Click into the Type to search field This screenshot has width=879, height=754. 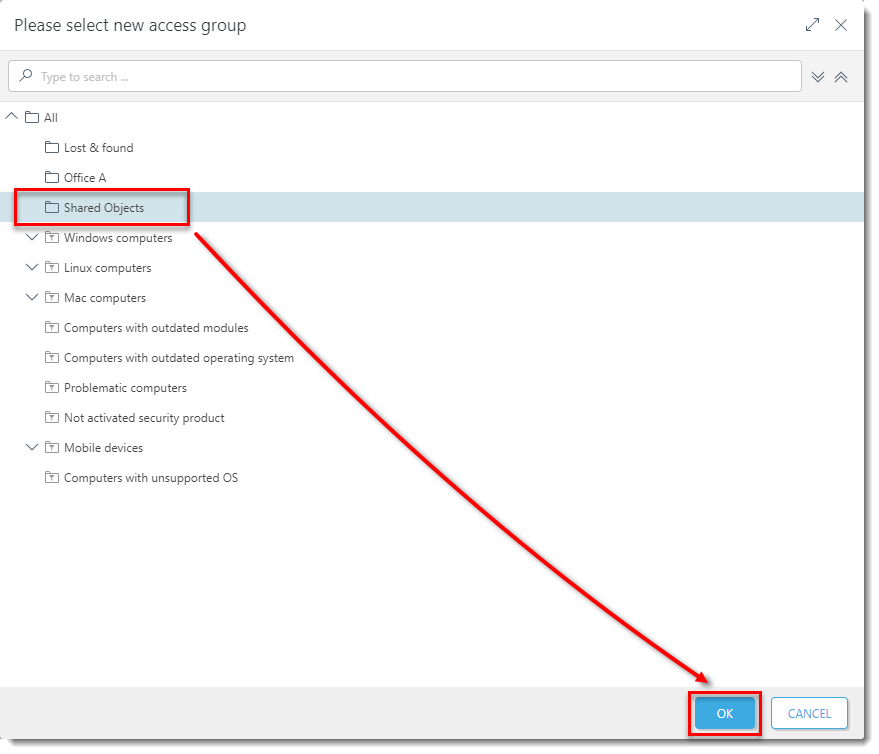click(410, 77)
